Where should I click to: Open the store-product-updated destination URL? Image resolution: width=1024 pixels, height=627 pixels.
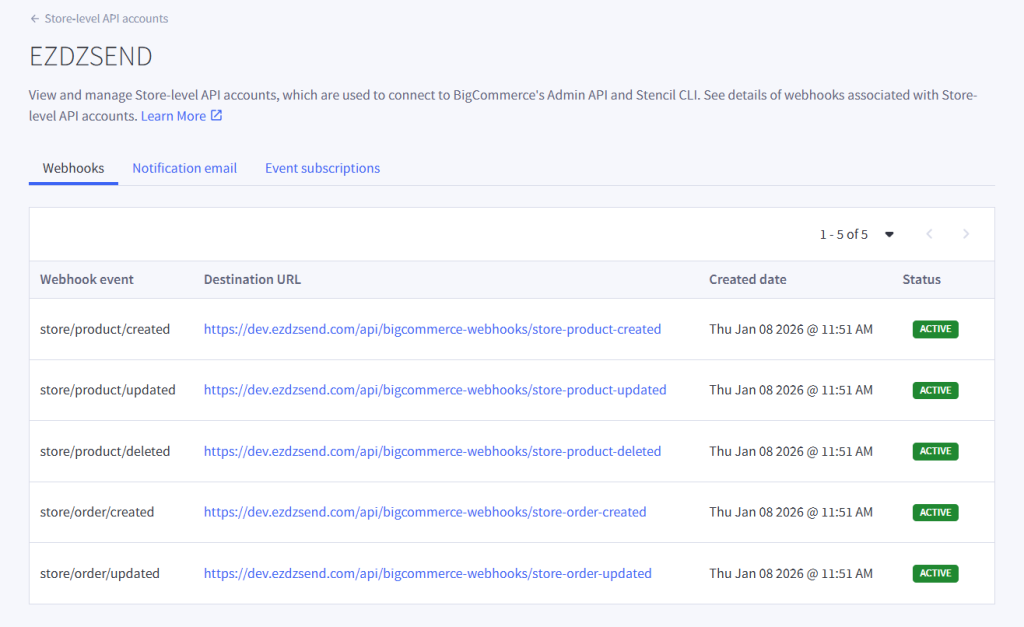click(x=435, y=390)
